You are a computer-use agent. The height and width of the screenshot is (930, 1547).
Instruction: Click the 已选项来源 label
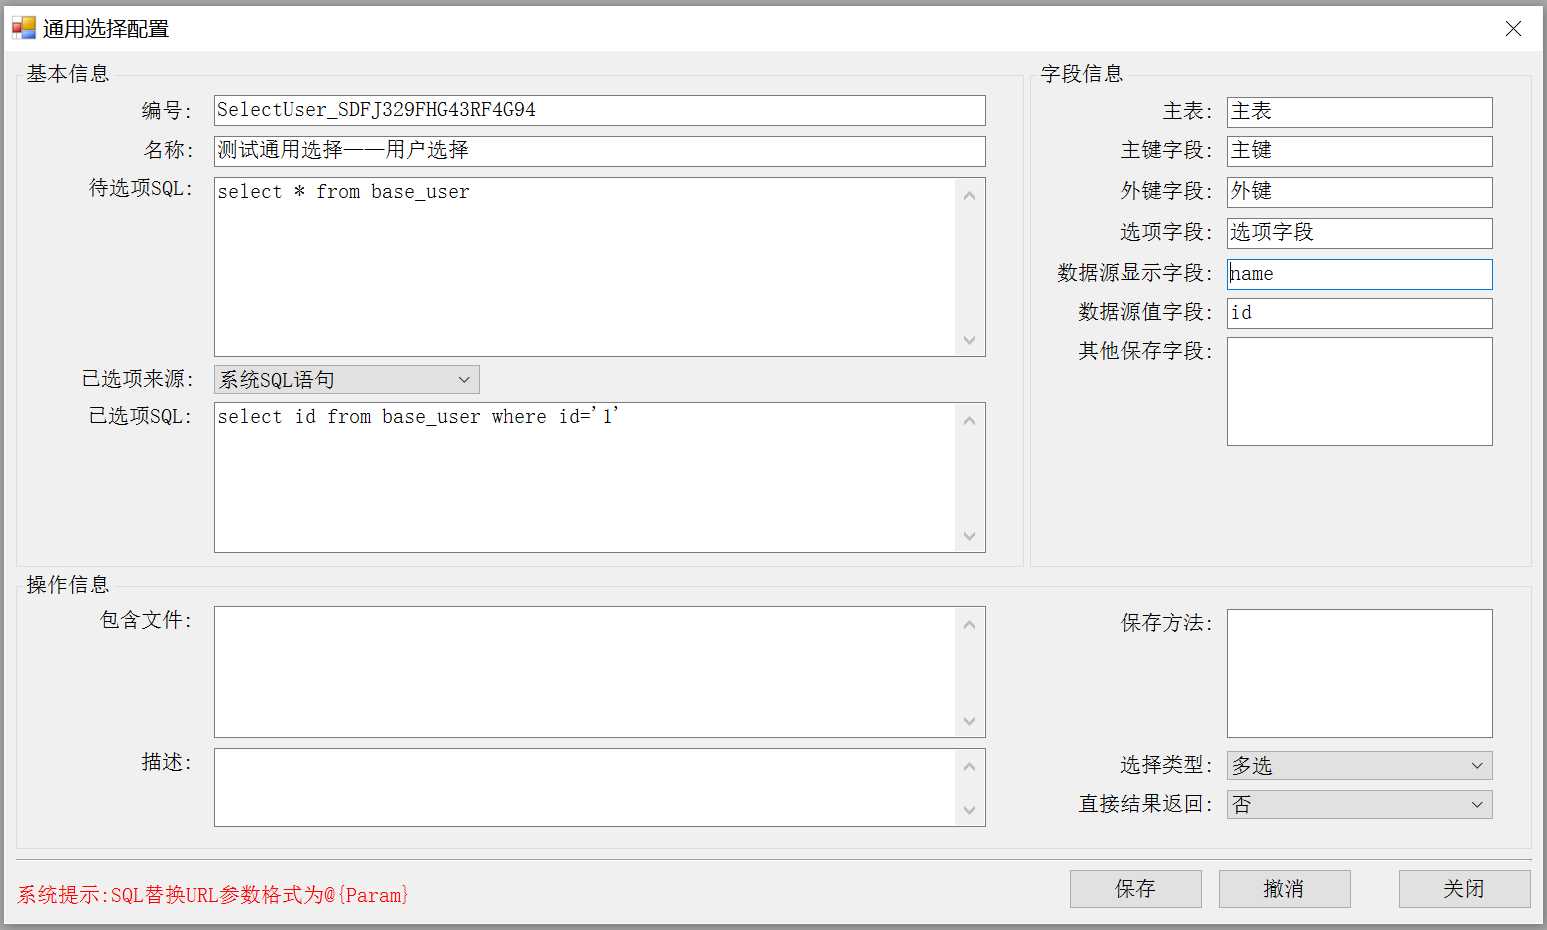tap(137, 379)
